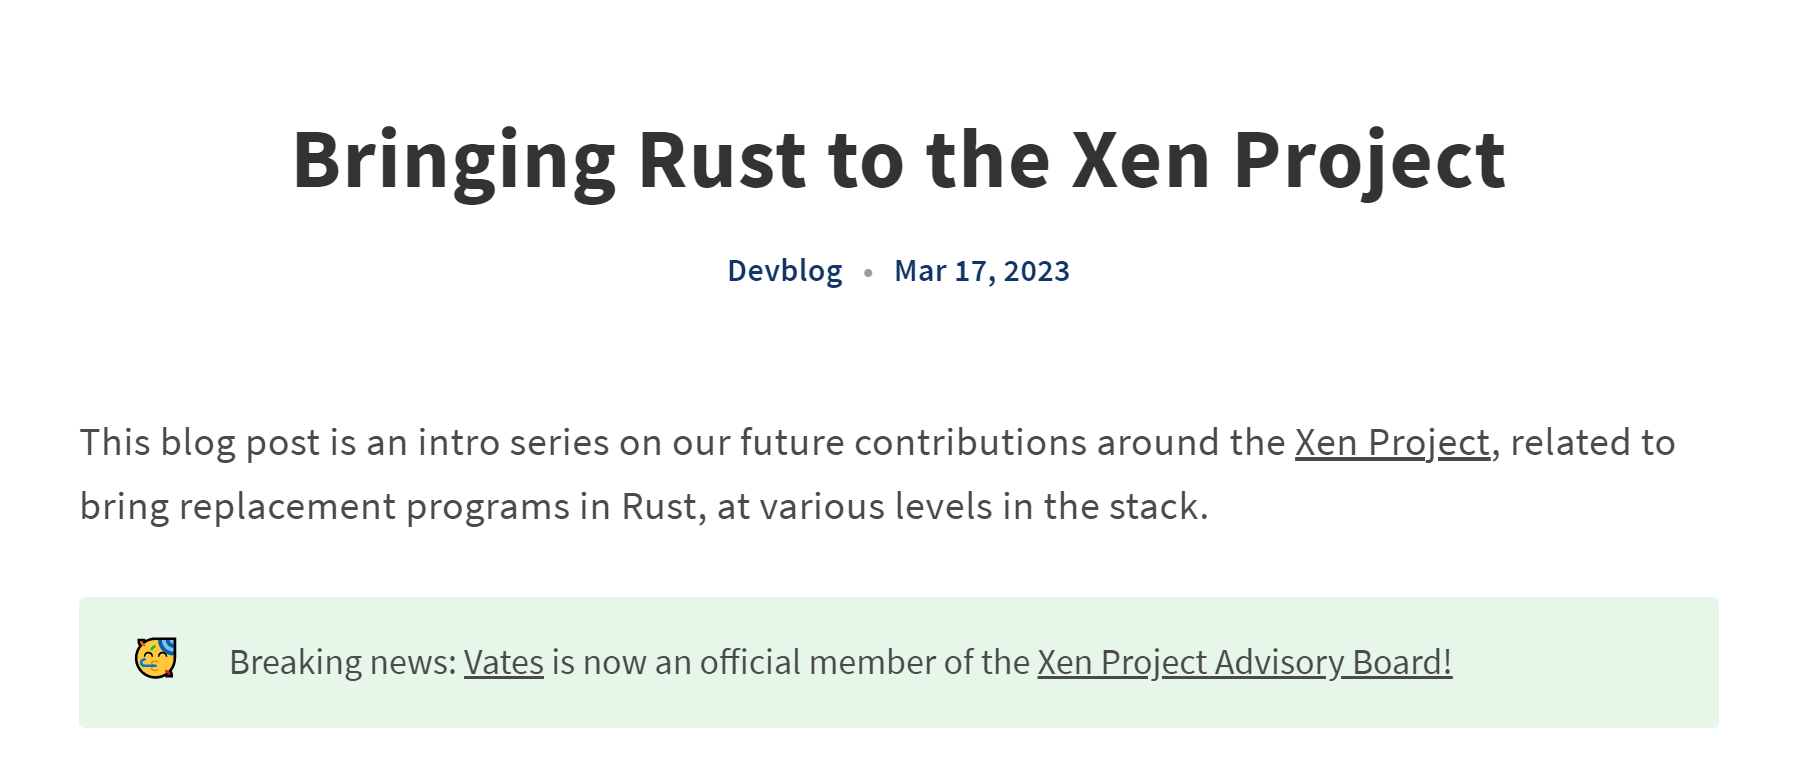The width and height of the screenshot is (1793, 780).
Task: Open the Xen Project Advisory Board link
Action: (x=1244, y=662)
